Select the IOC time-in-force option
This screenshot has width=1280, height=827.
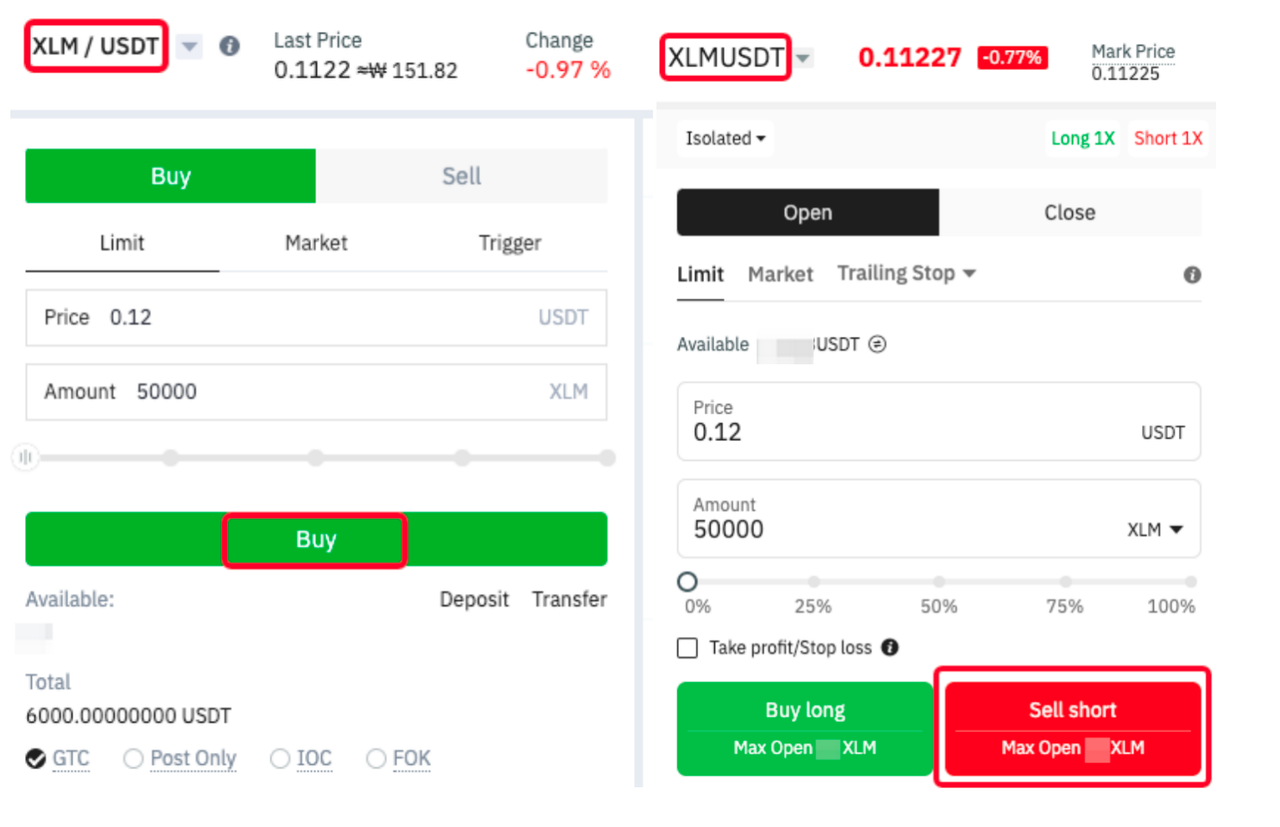(281, 760)
